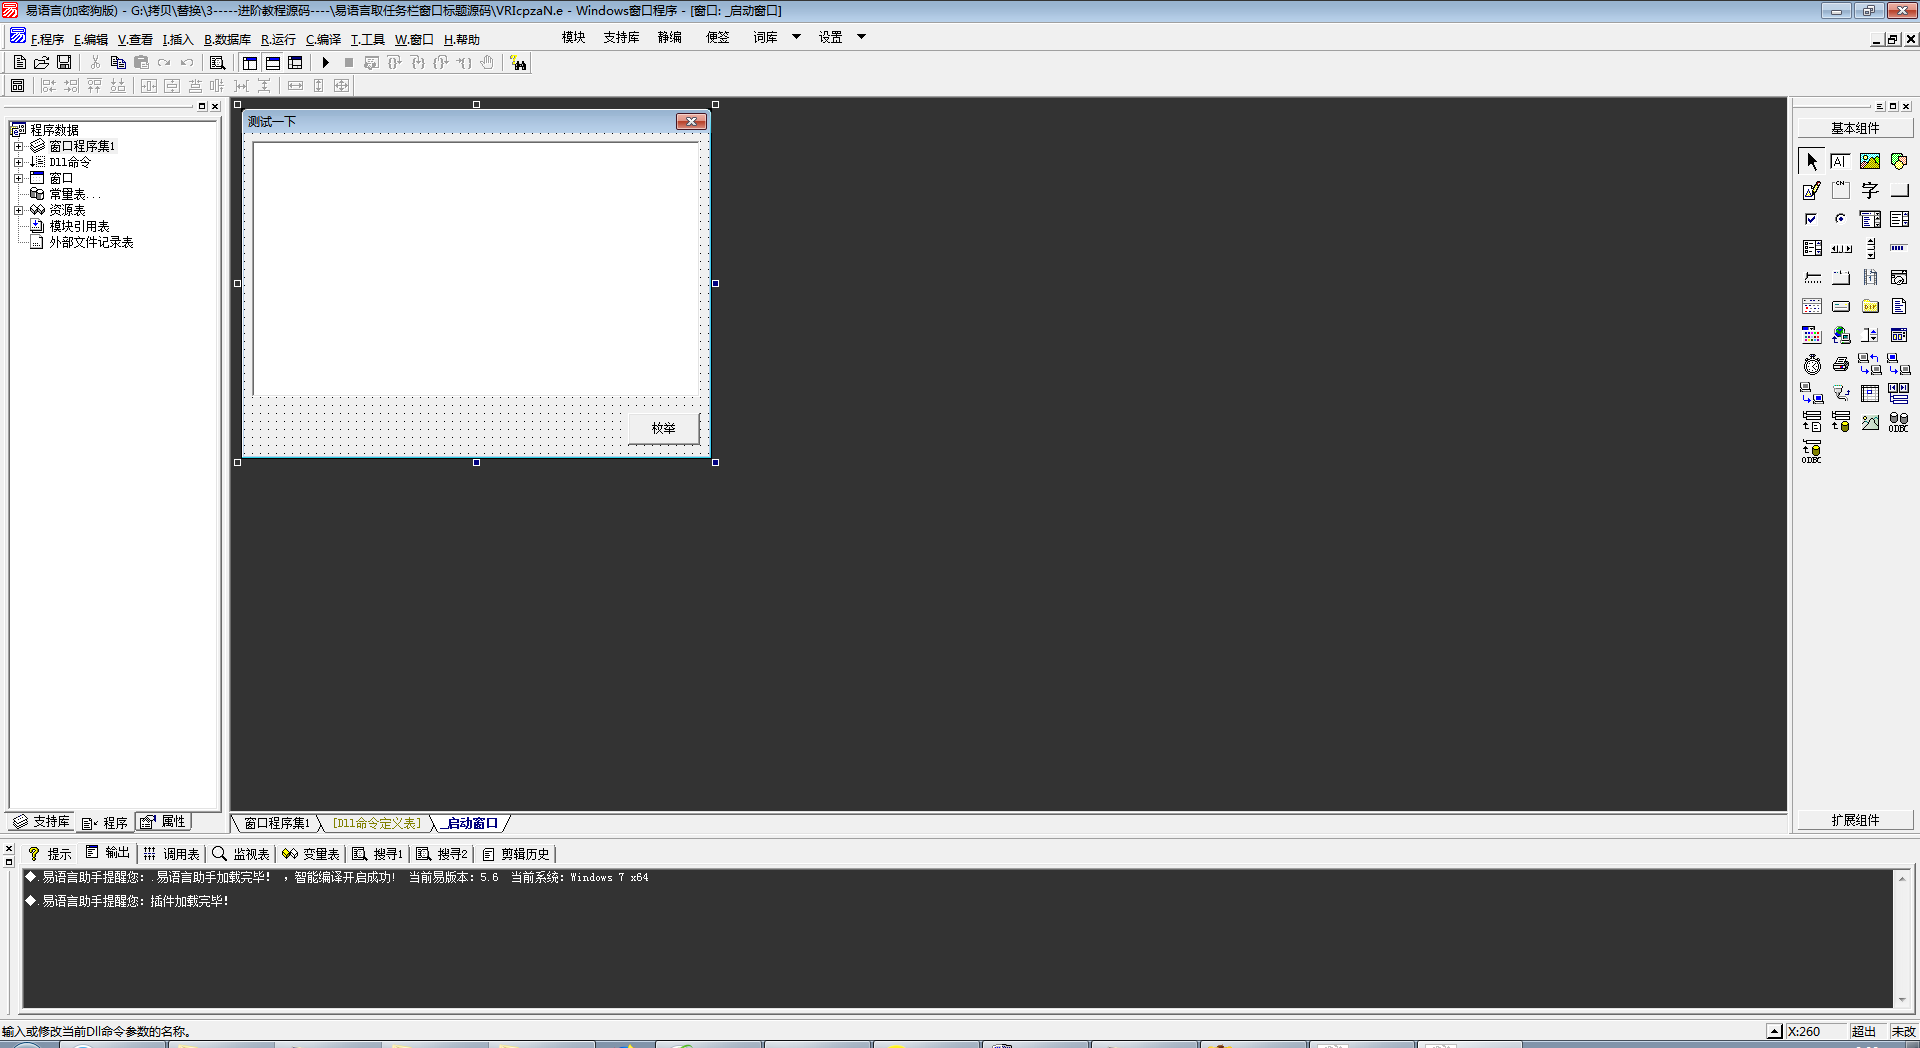Switch to the 窗口程序集1 tab
The height and width of the screenshot is (1048, 1920).
point(277,823)
